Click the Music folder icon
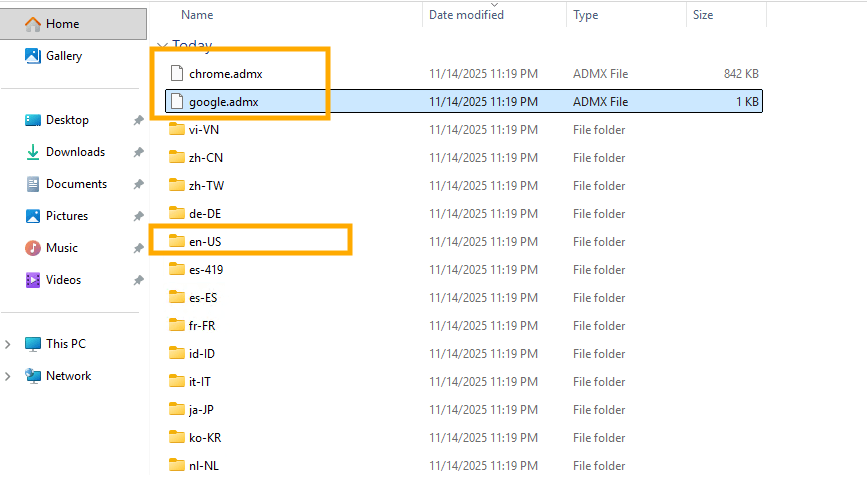 tap(32, 248)
